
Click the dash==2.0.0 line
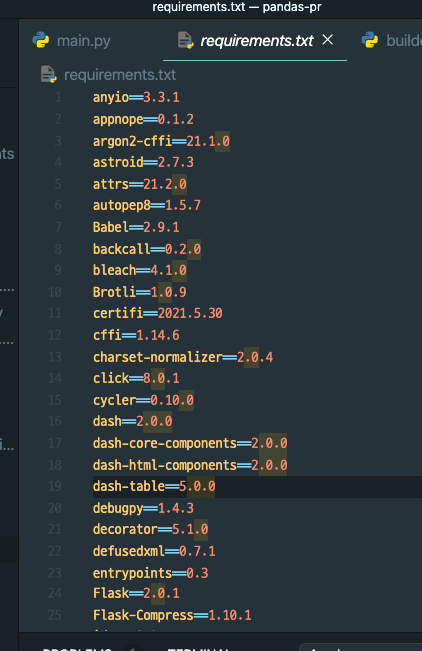132,421
